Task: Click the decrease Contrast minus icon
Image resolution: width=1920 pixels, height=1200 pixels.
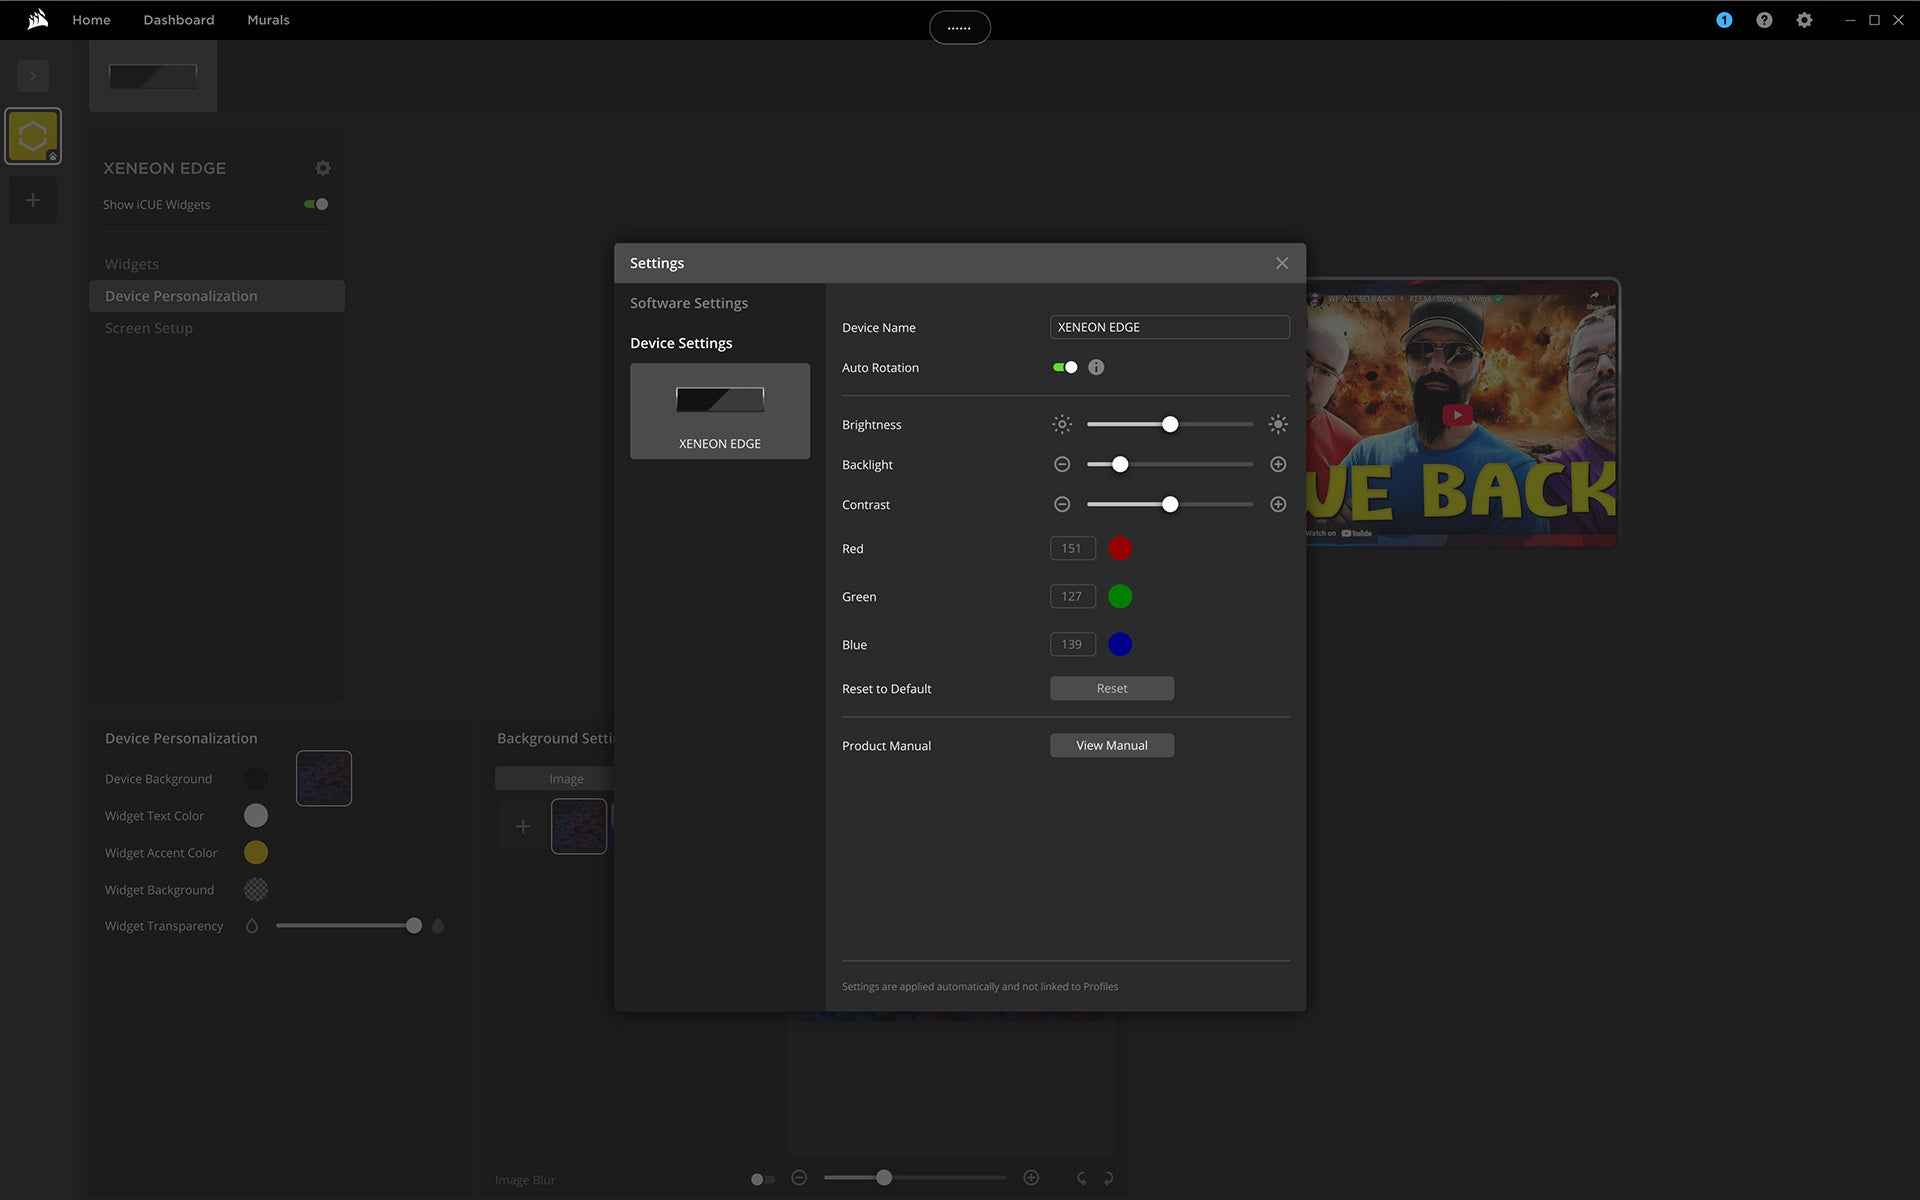Action: tap(1062, 504)
